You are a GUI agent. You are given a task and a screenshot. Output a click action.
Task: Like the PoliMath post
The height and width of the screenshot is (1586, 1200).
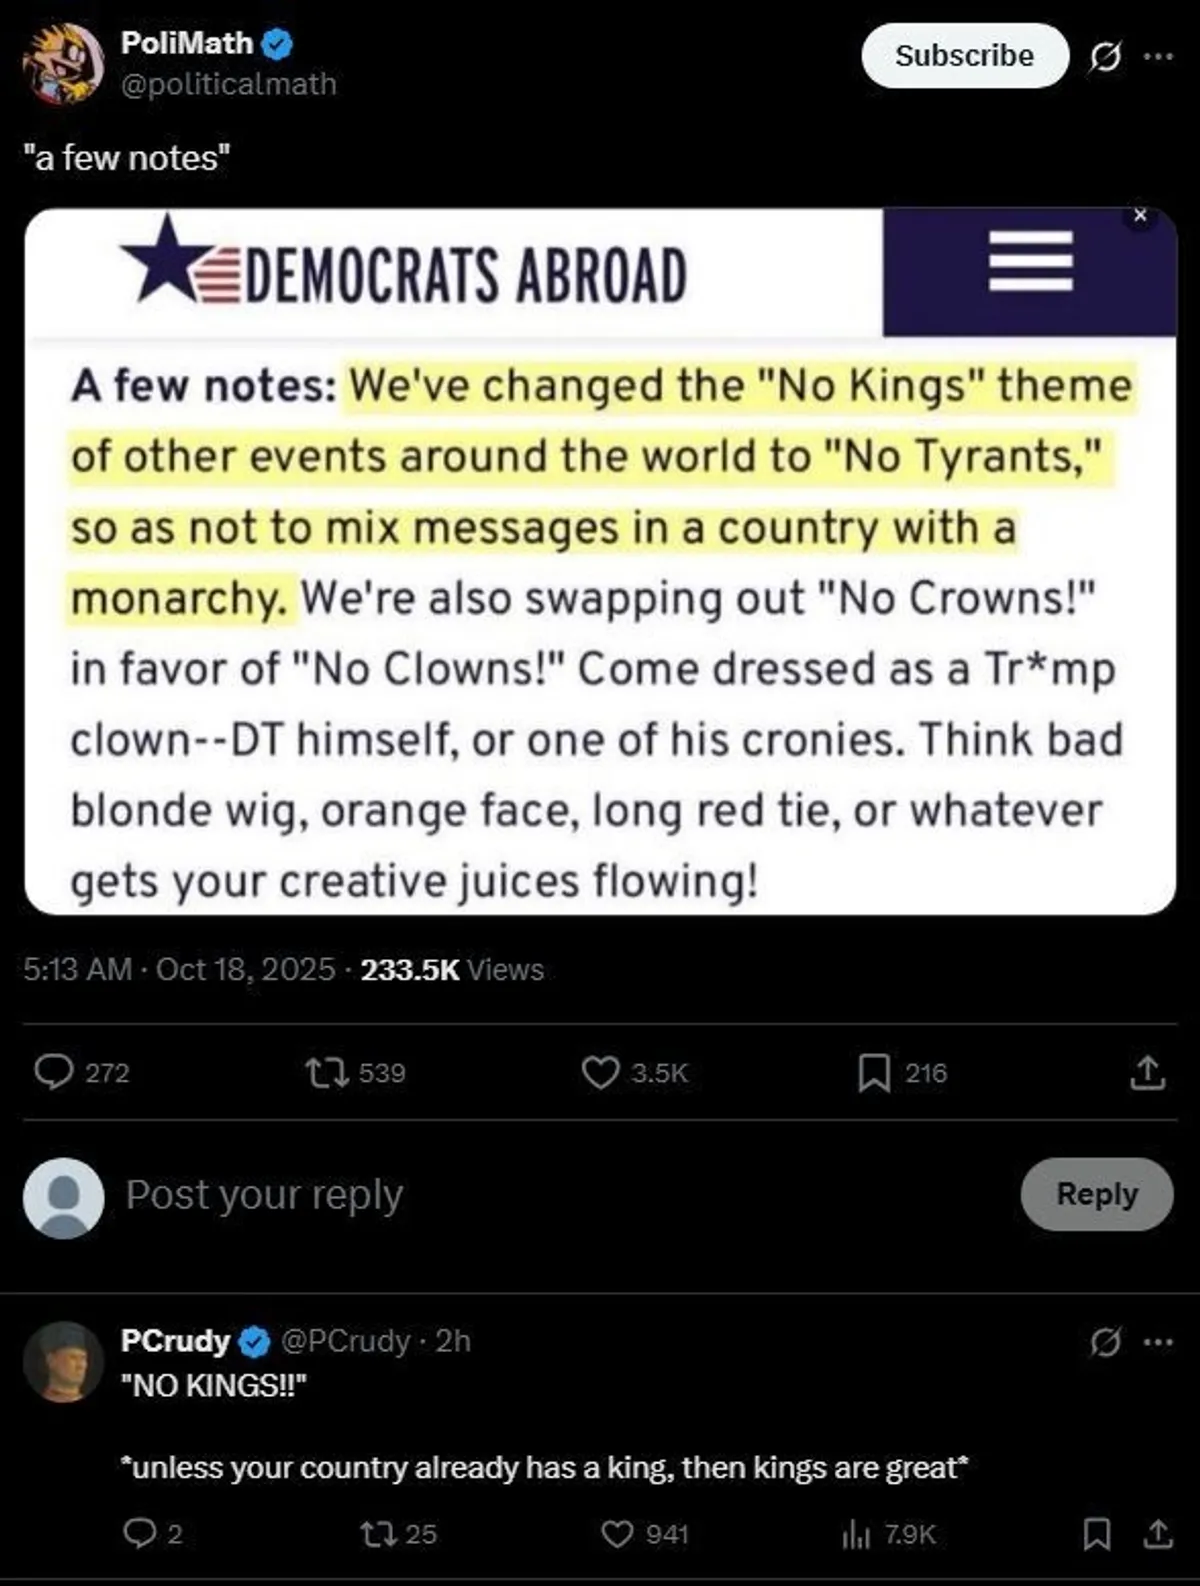click(600, 1073)
